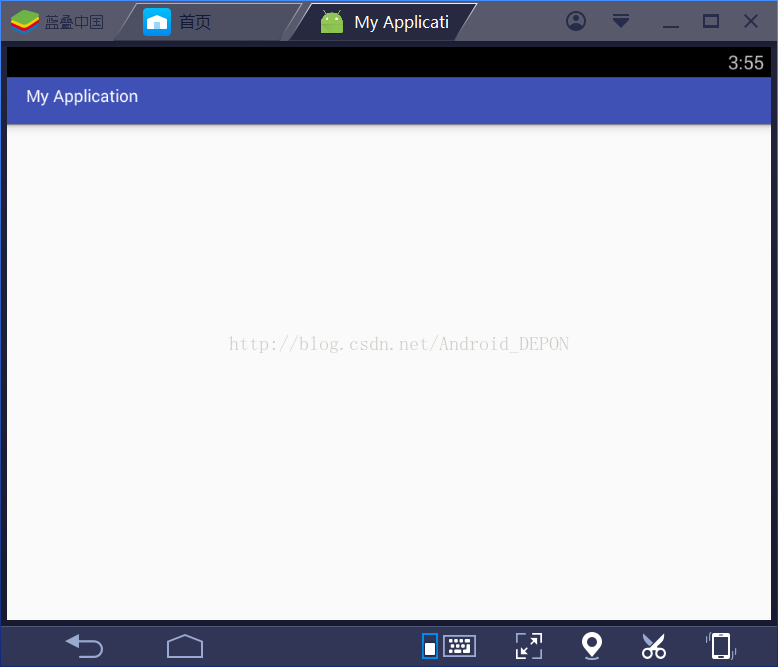Click the blue portrait phone icon in bottom bar
The image size is (778, 667).
click(x=430, y=646)
